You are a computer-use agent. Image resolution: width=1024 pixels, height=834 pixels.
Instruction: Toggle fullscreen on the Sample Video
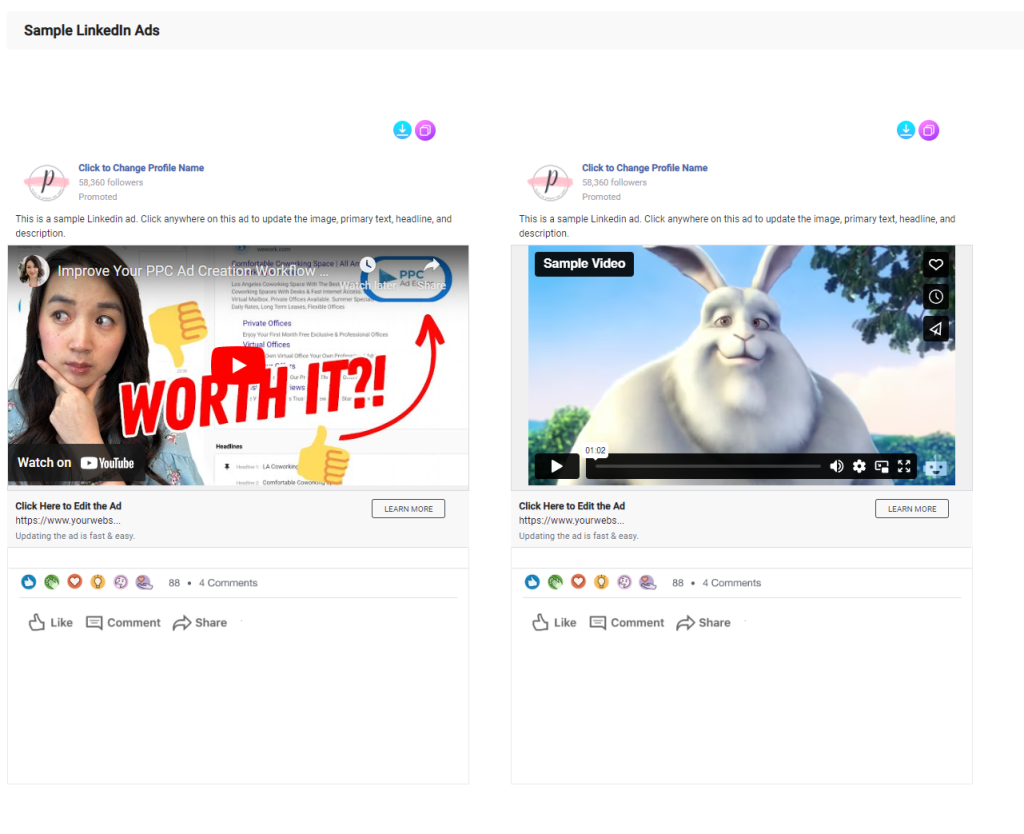904,466
